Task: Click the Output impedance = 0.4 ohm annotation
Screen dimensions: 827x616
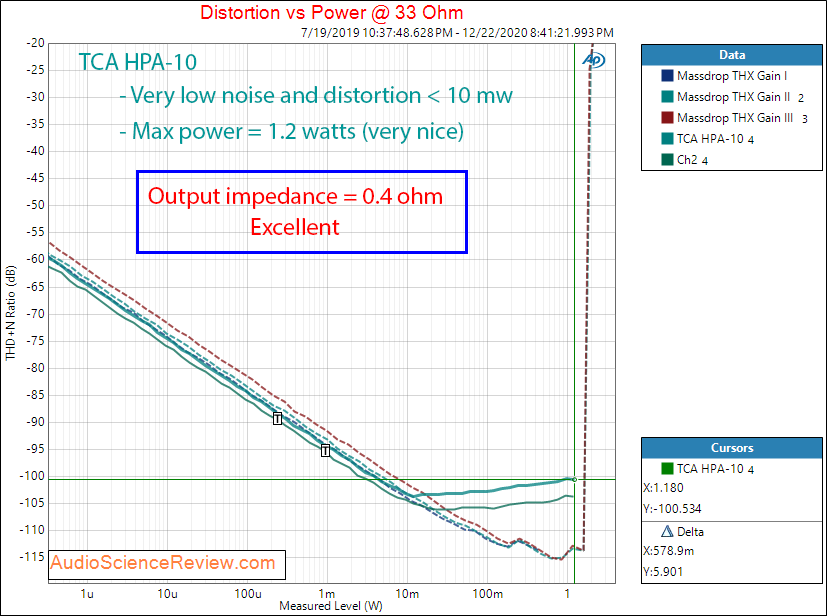Action: point(295,196)
